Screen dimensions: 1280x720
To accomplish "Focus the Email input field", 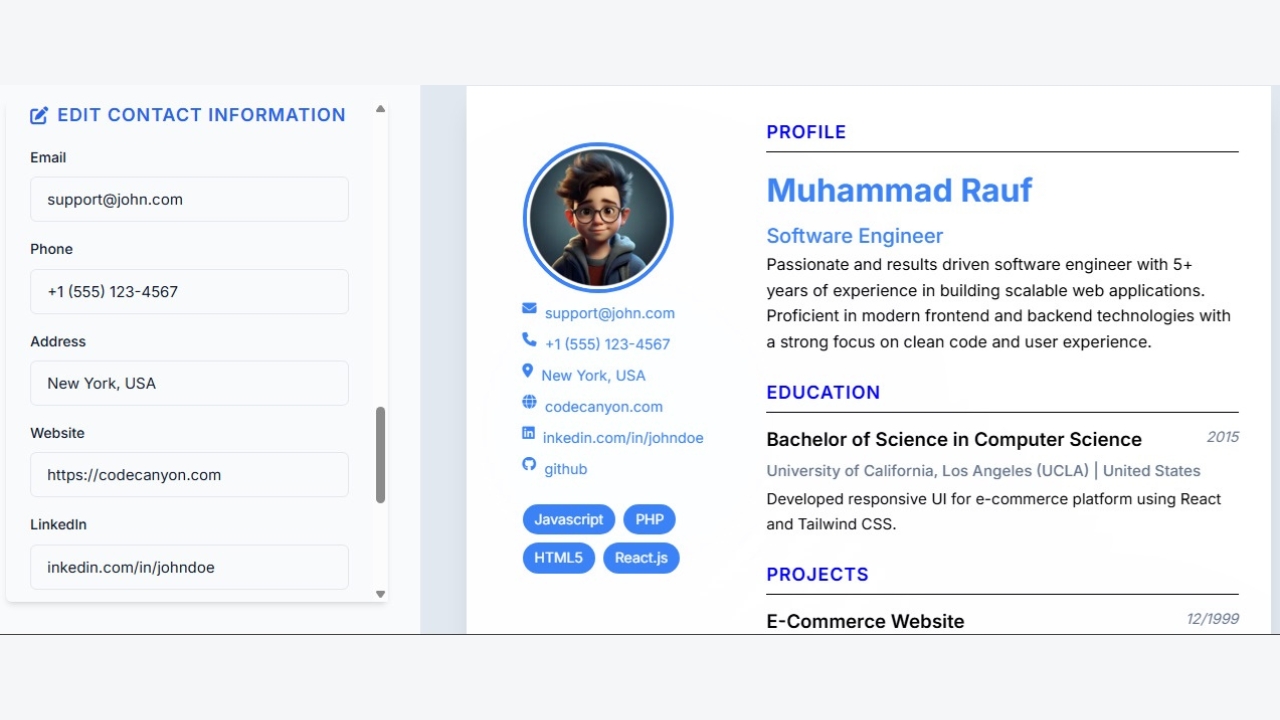I will [x=189, y=199].
